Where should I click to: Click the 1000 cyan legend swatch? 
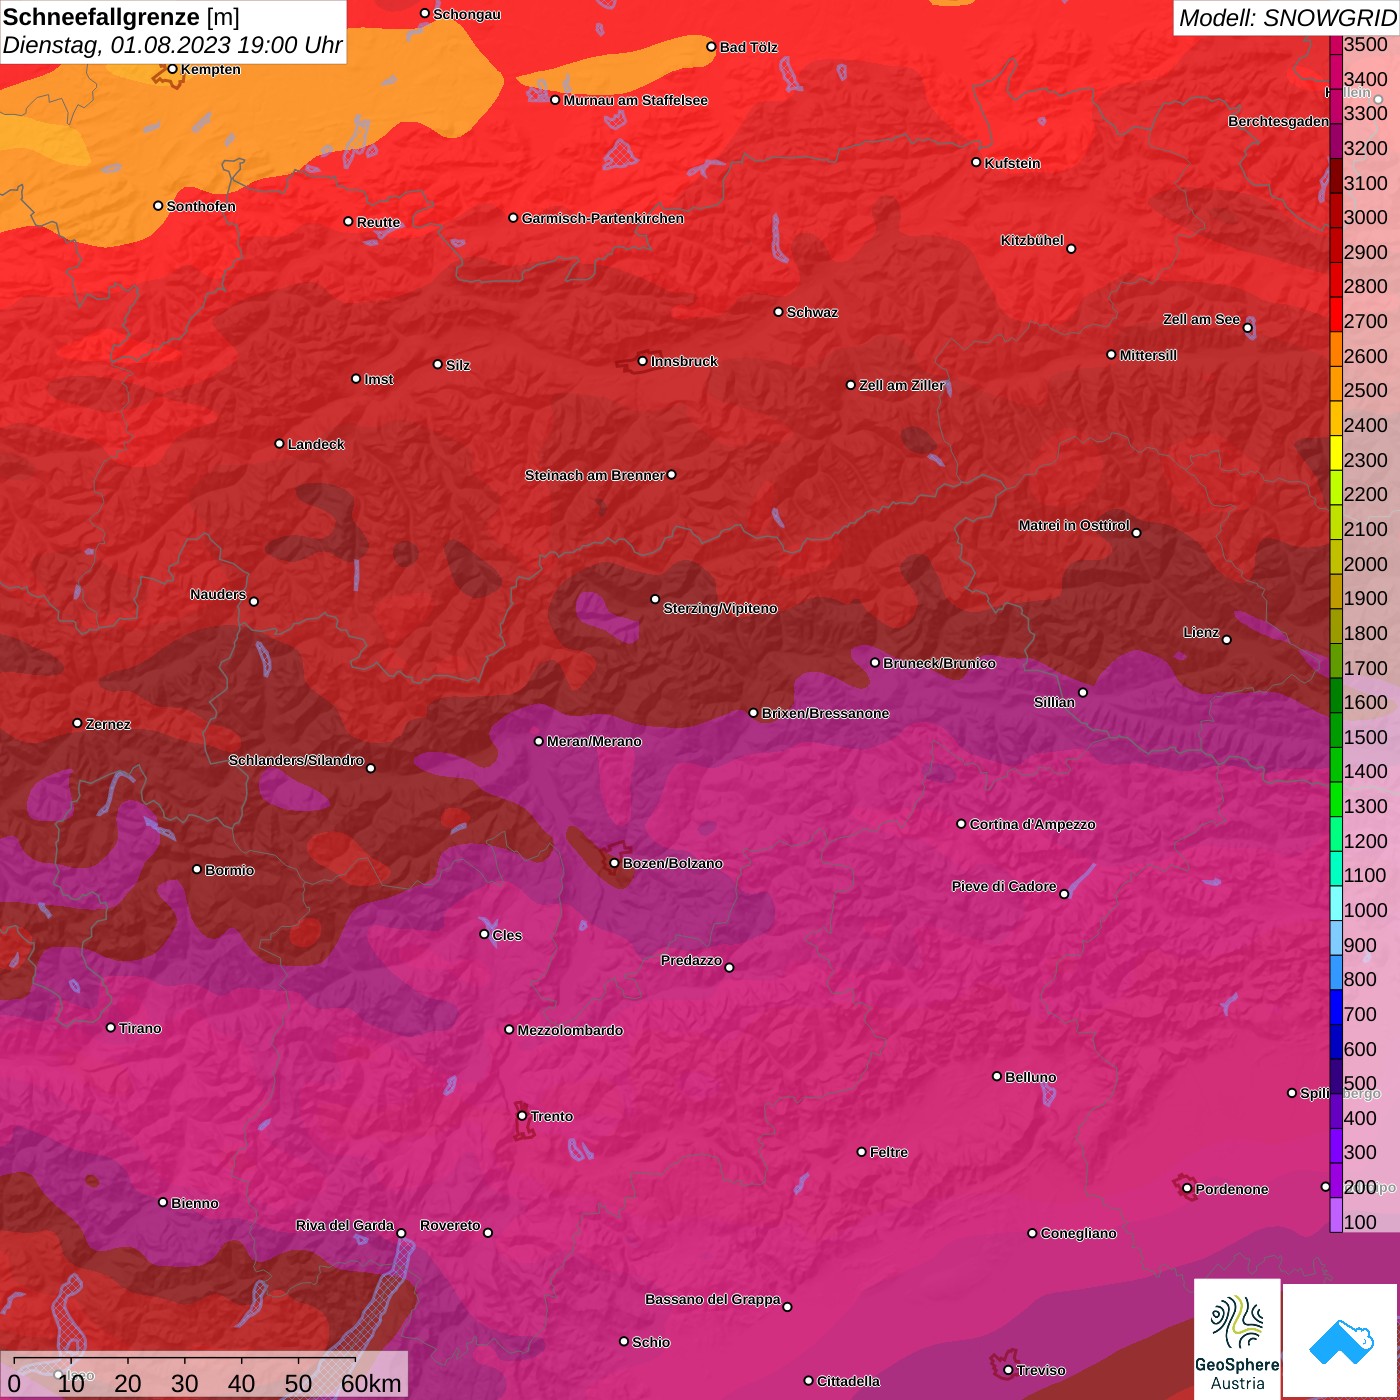pyautogui.click(x=1336, y=902)
